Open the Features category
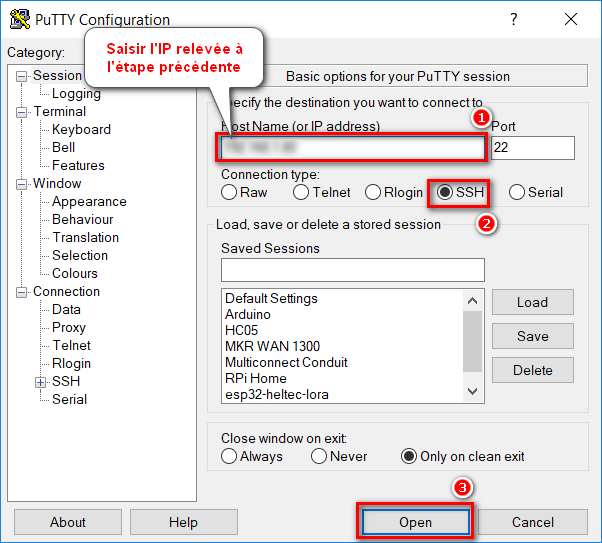The height and width of the screenshot is (543, 602). tap(78, 166)
